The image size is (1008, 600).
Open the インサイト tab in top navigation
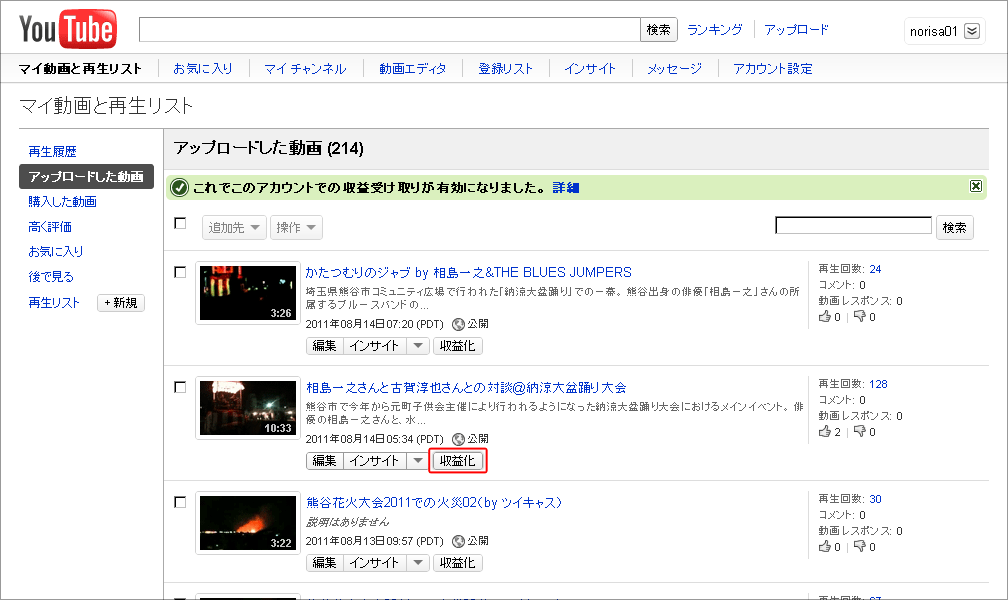(590, 68)
